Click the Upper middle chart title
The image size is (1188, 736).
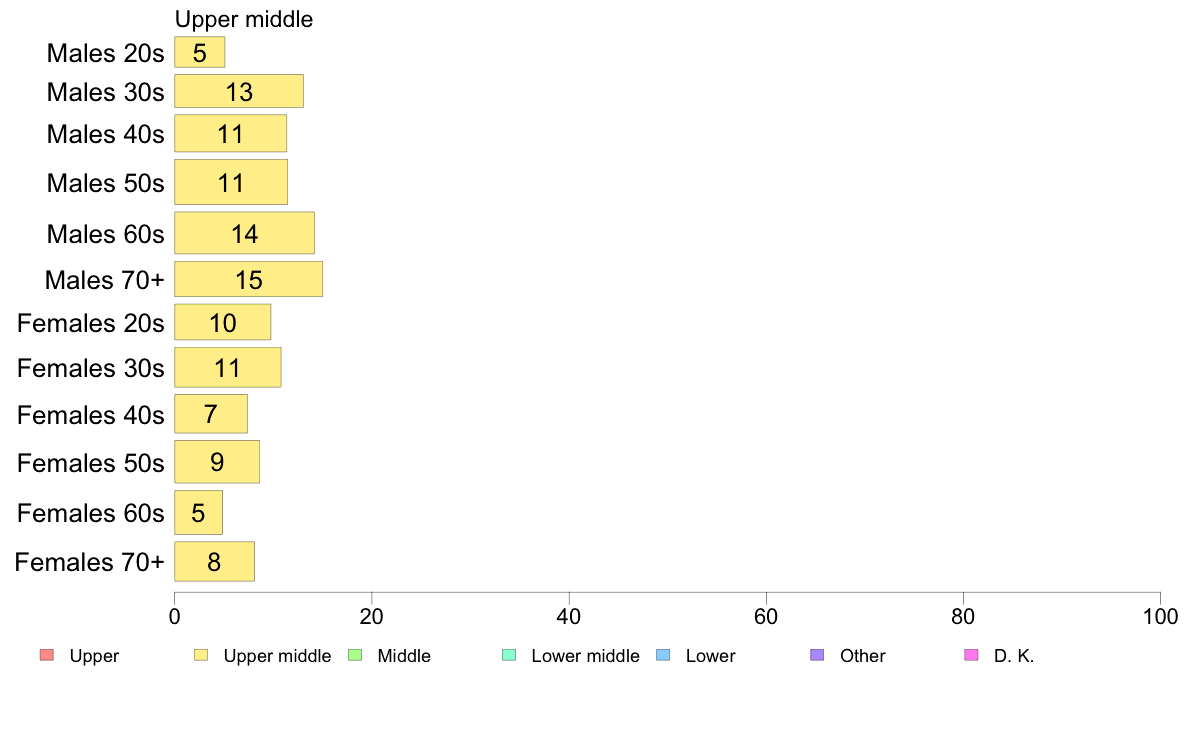click(x=244, y=19)
